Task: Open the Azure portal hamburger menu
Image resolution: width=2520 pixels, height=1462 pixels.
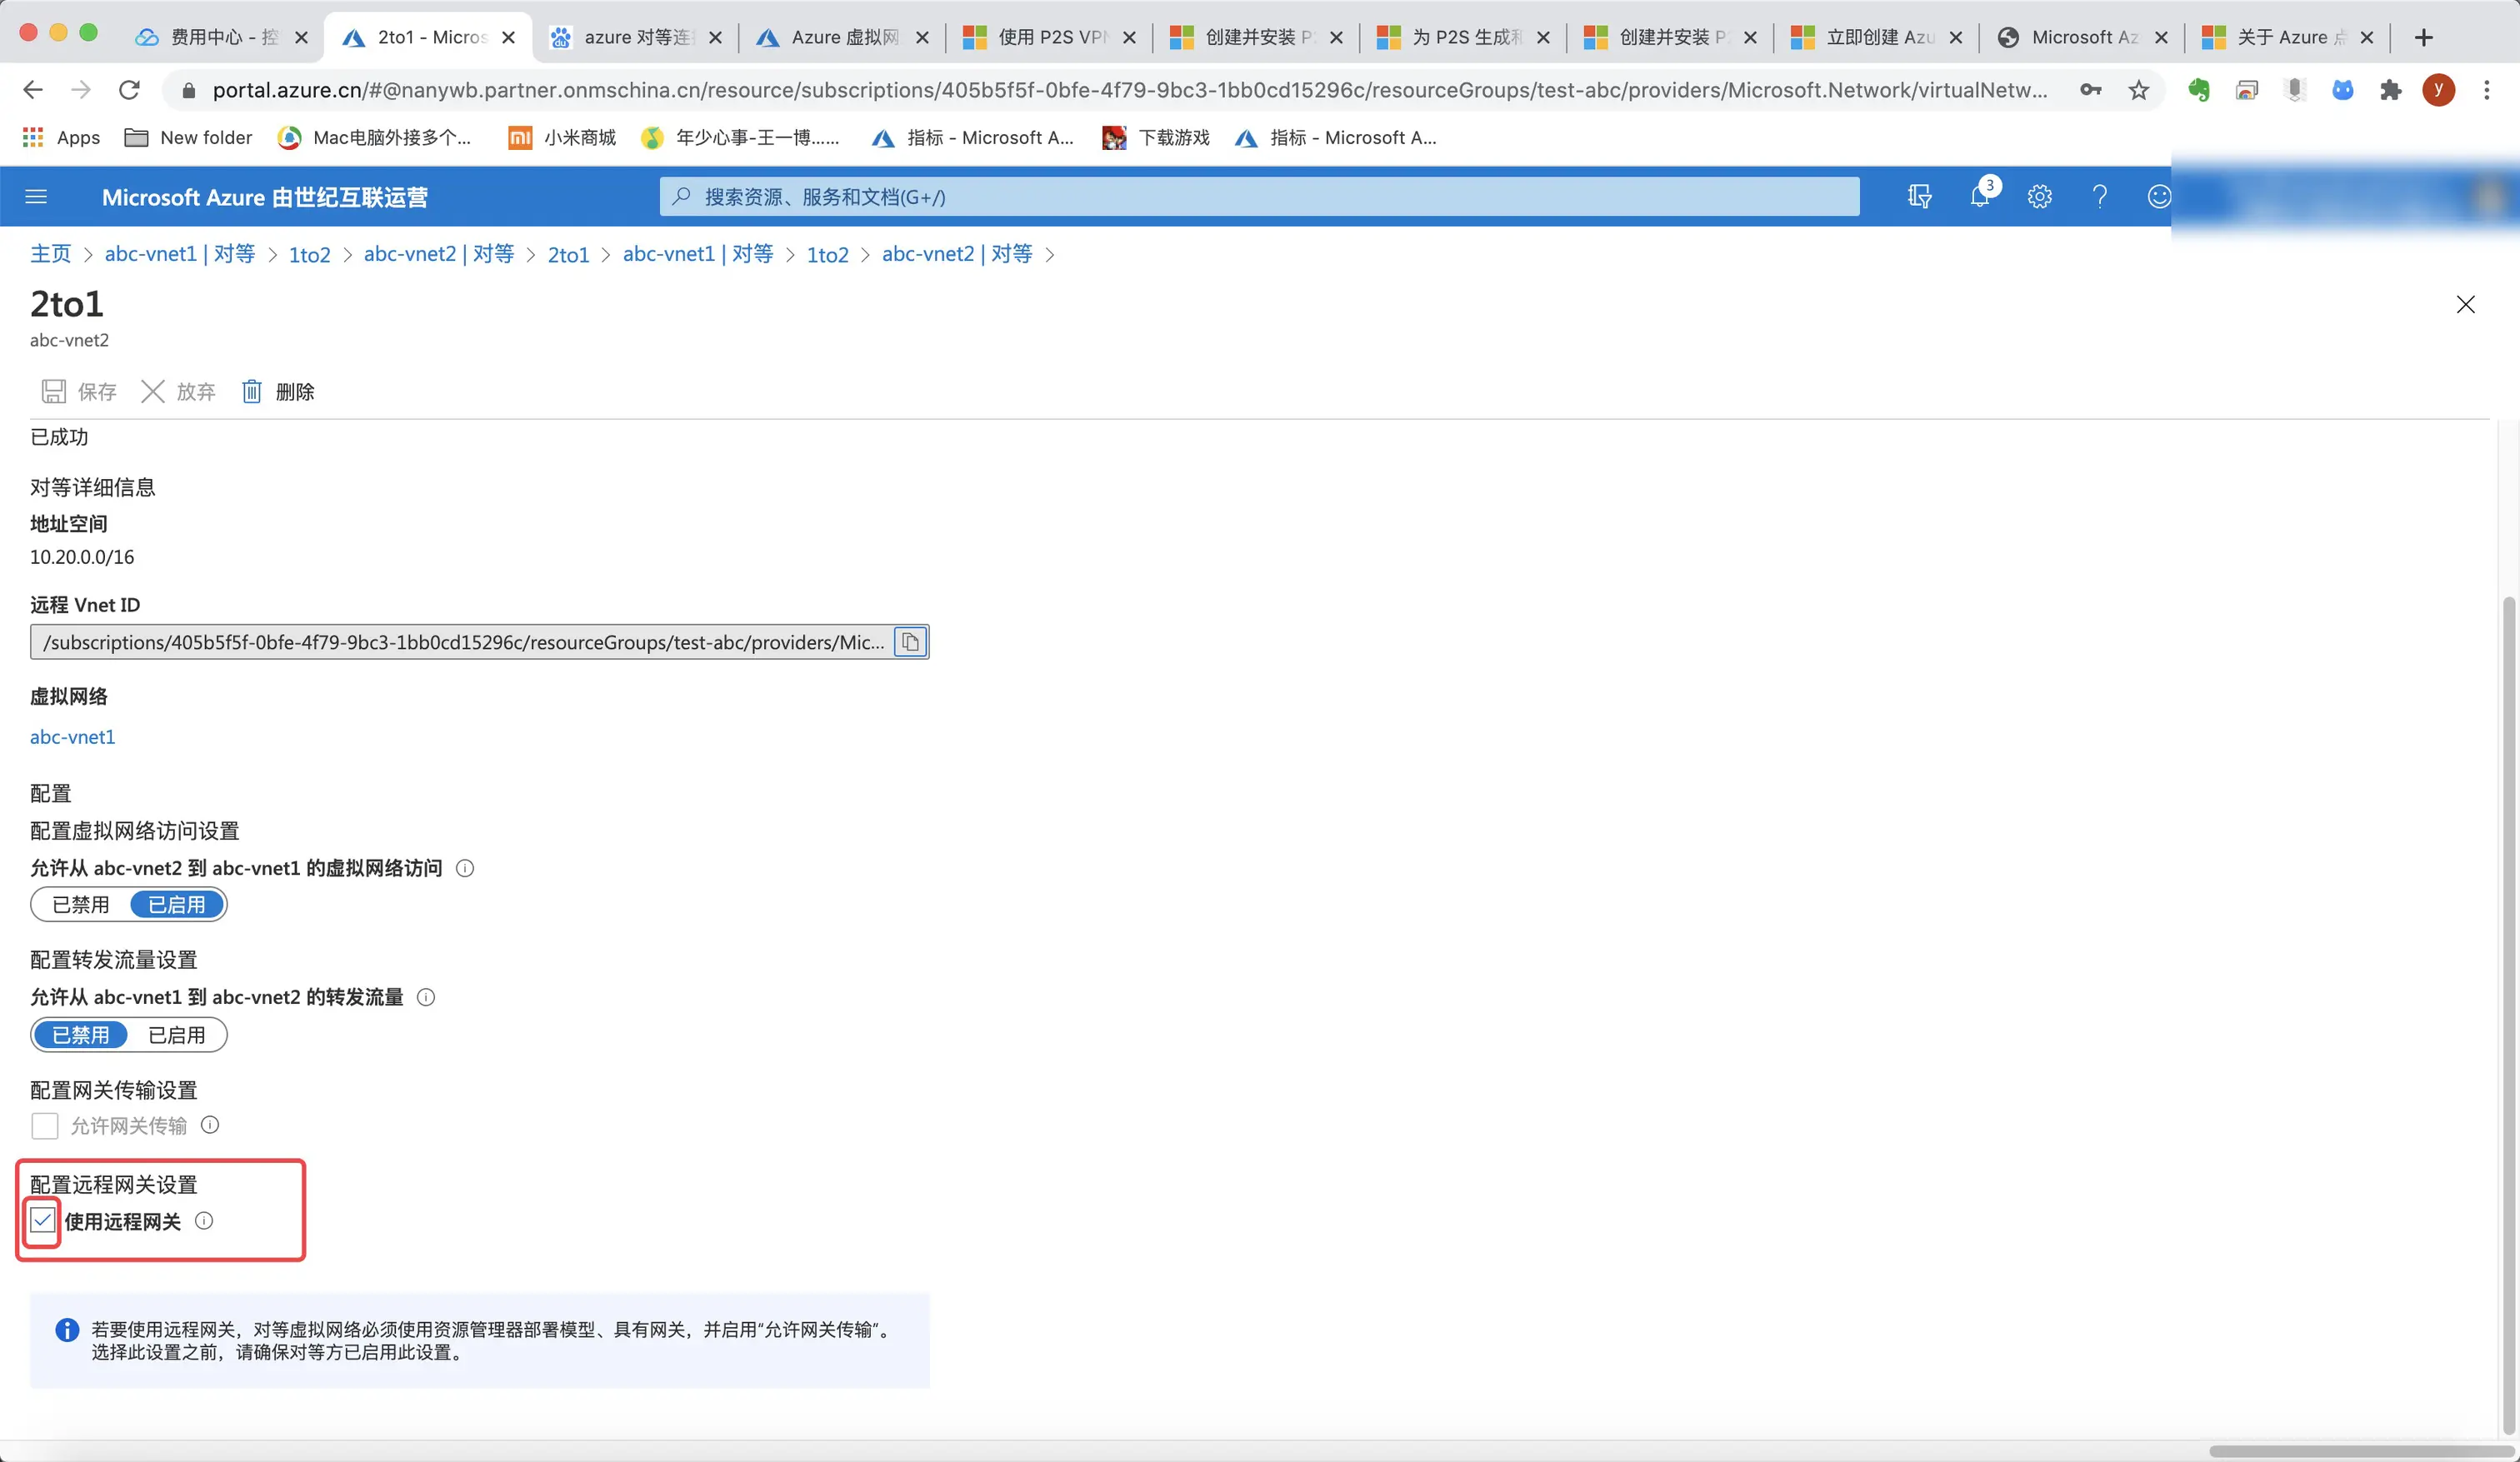Action: click(36, 197)
